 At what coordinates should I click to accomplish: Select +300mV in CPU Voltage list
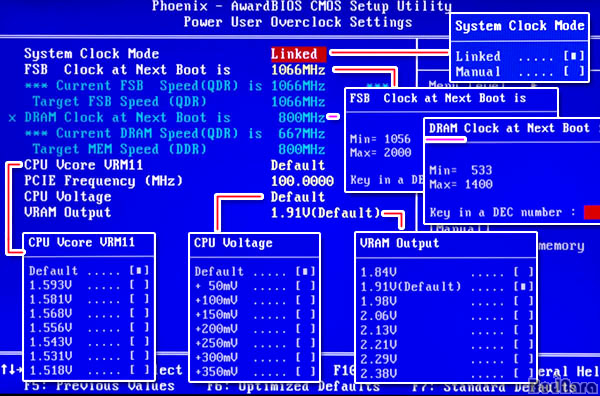click(255, 357)
